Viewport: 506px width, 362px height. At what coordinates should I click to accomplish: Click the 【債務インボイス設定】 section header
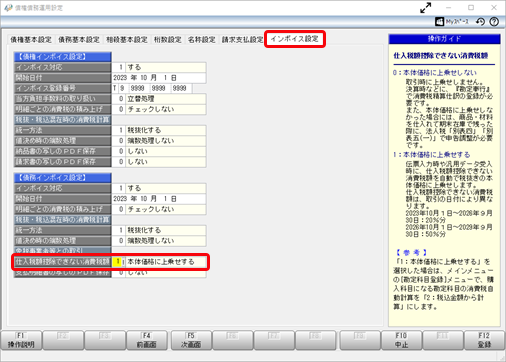[x=63, y=178]
